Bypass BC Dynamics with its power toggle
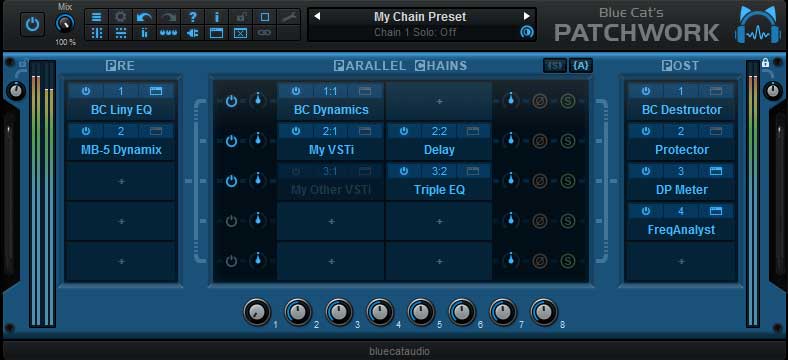 tap(296, 91)
